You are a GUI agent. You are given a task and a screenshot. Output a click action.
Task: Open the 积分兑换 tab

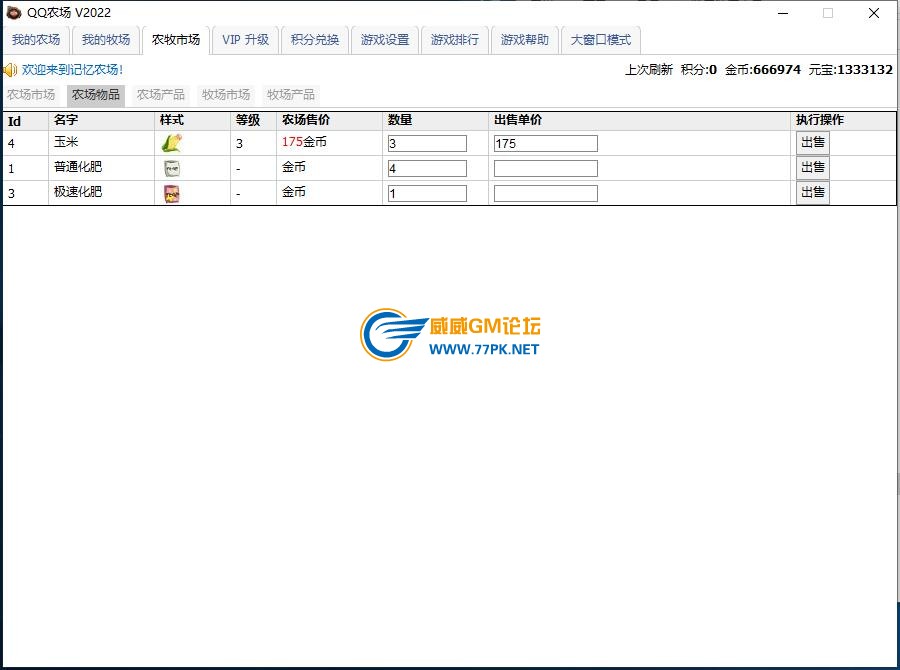[315, 40]
